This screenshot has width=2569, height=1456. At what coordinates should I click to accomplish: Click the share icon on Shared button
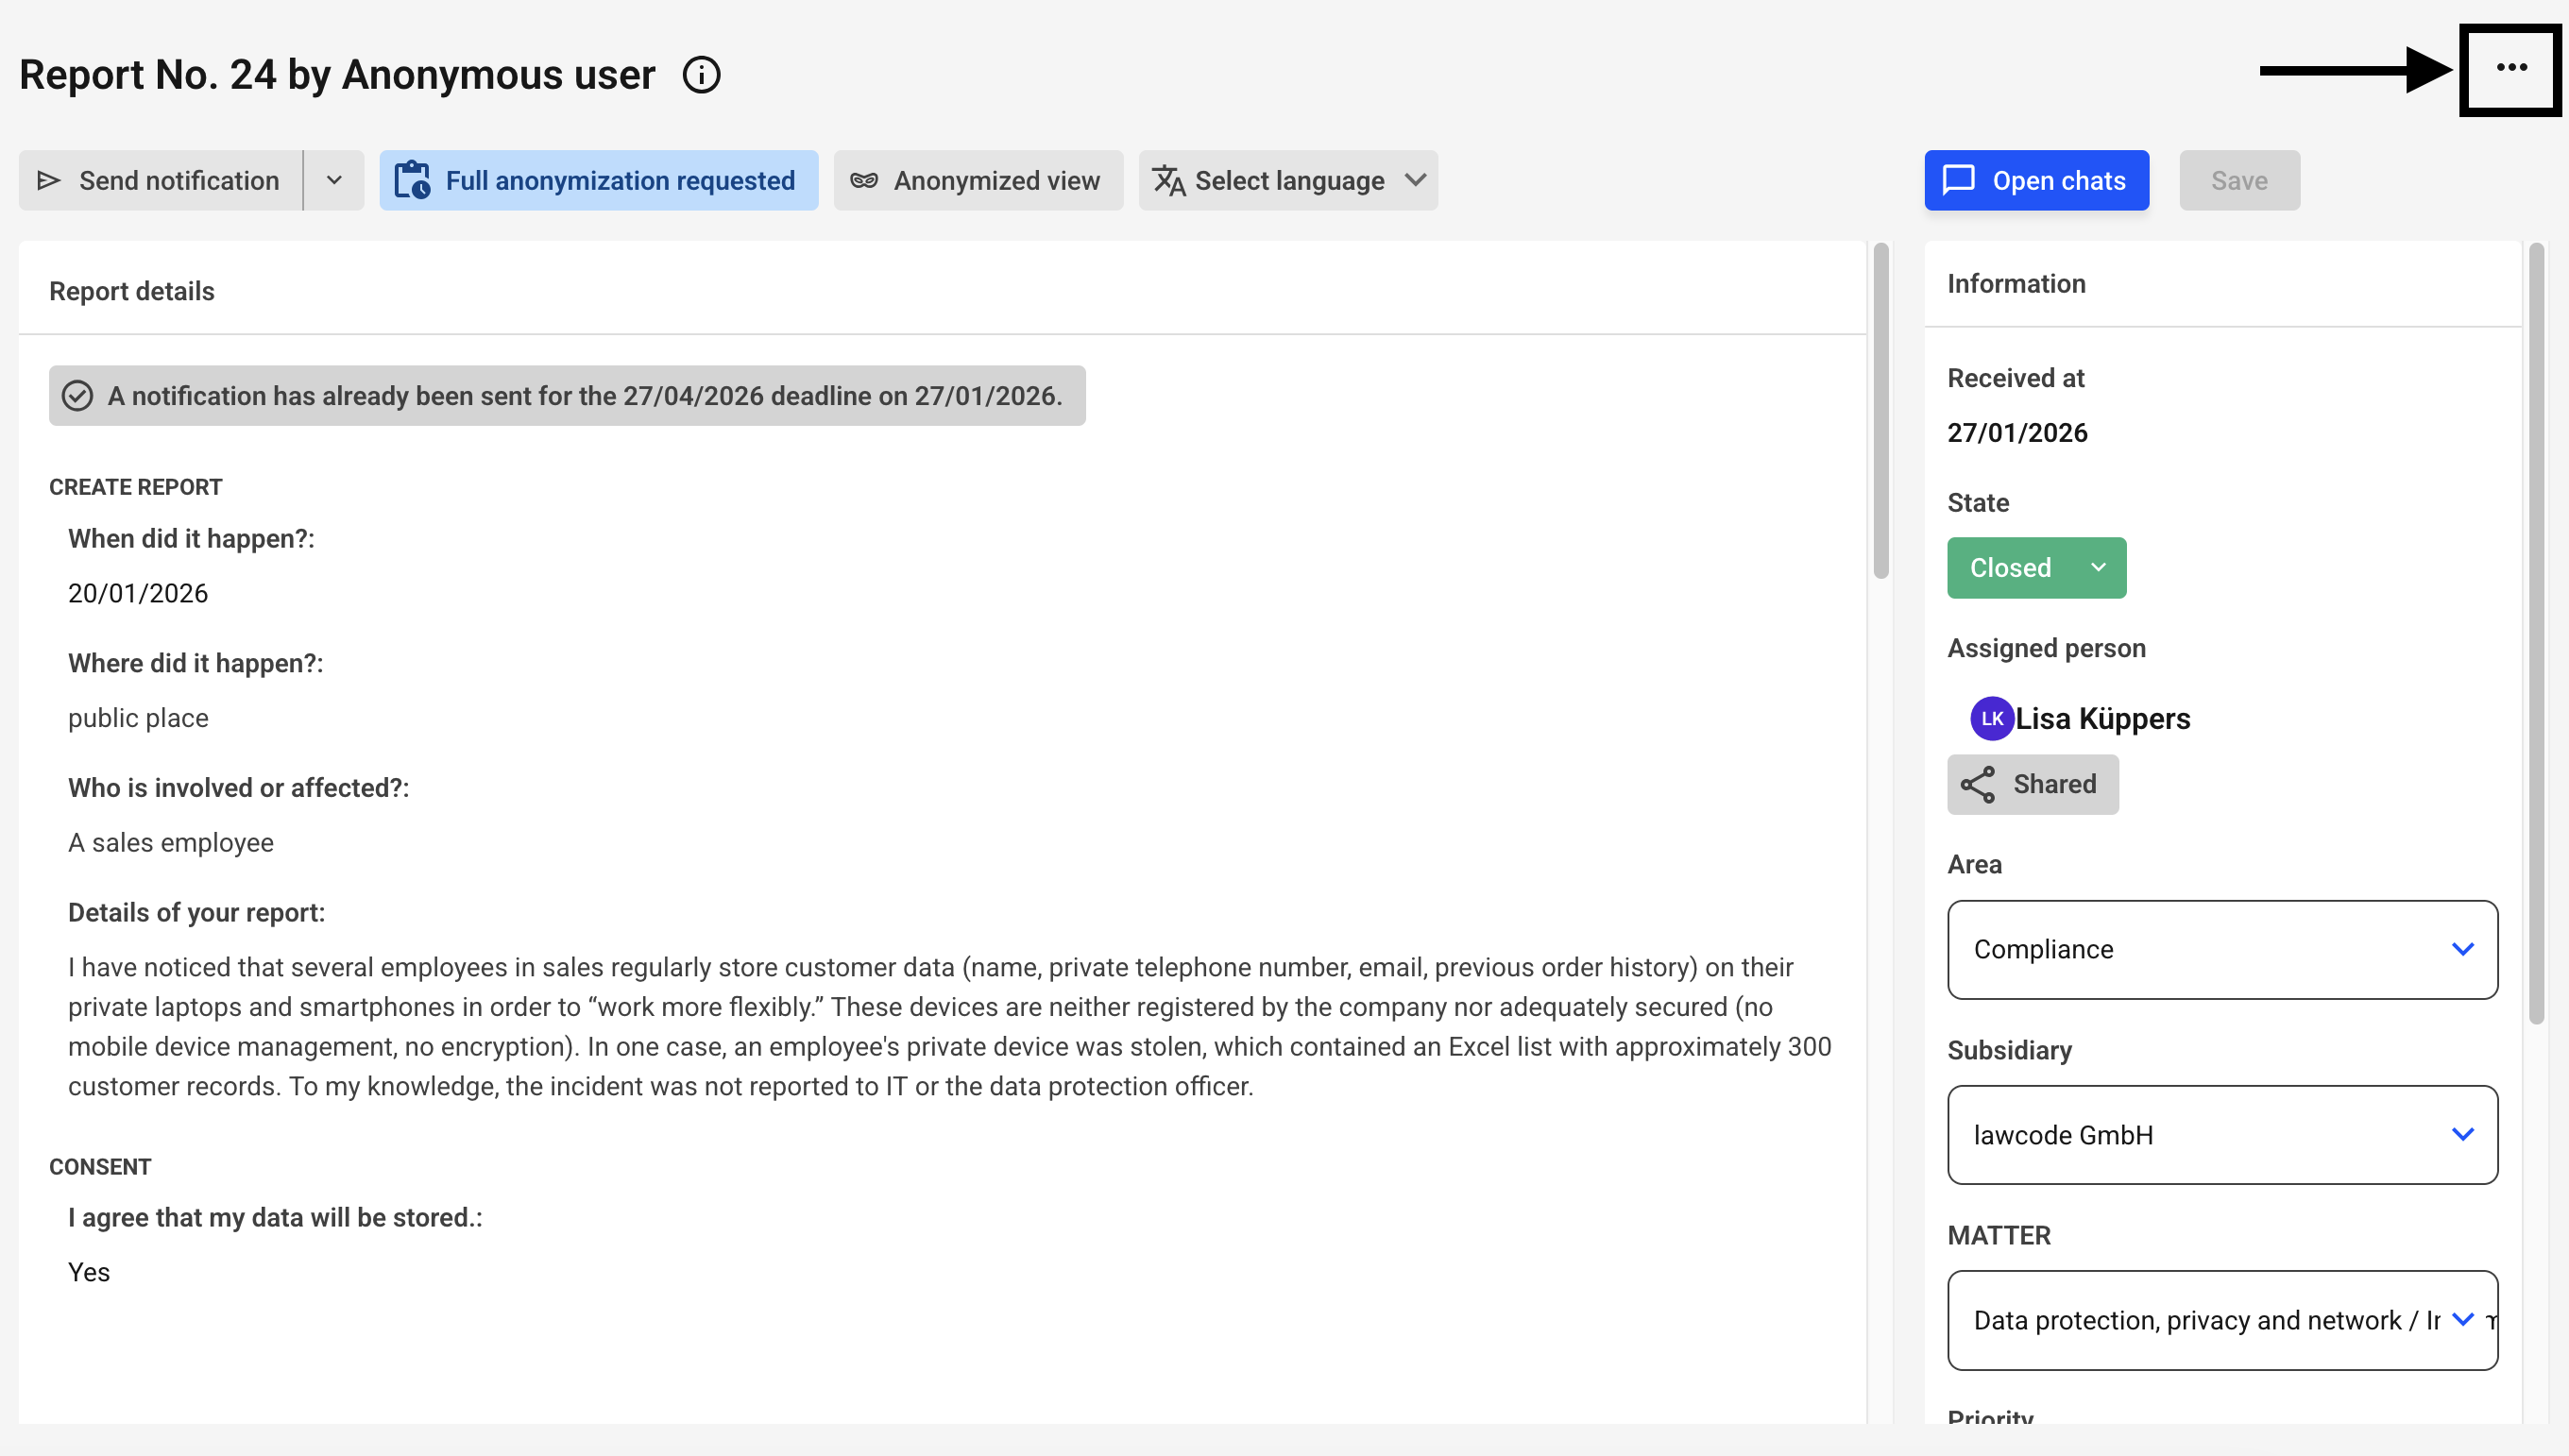(1977, 785)
